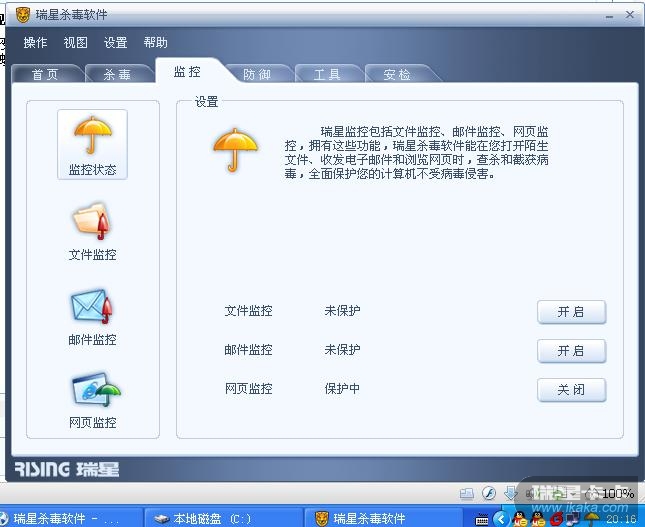Click the blue download arrow status icon
Image resolution: width=645 pixels, height=527 pixels.
coord(510,493)
